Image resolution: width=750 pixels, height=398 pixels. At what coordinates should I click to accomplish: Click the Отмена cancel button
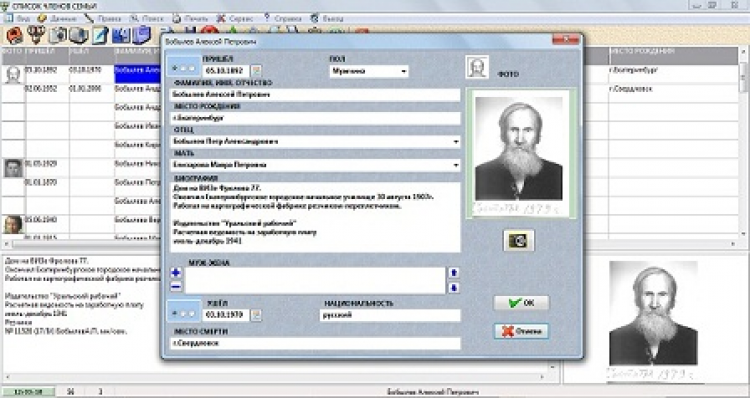tap(521, 331)
